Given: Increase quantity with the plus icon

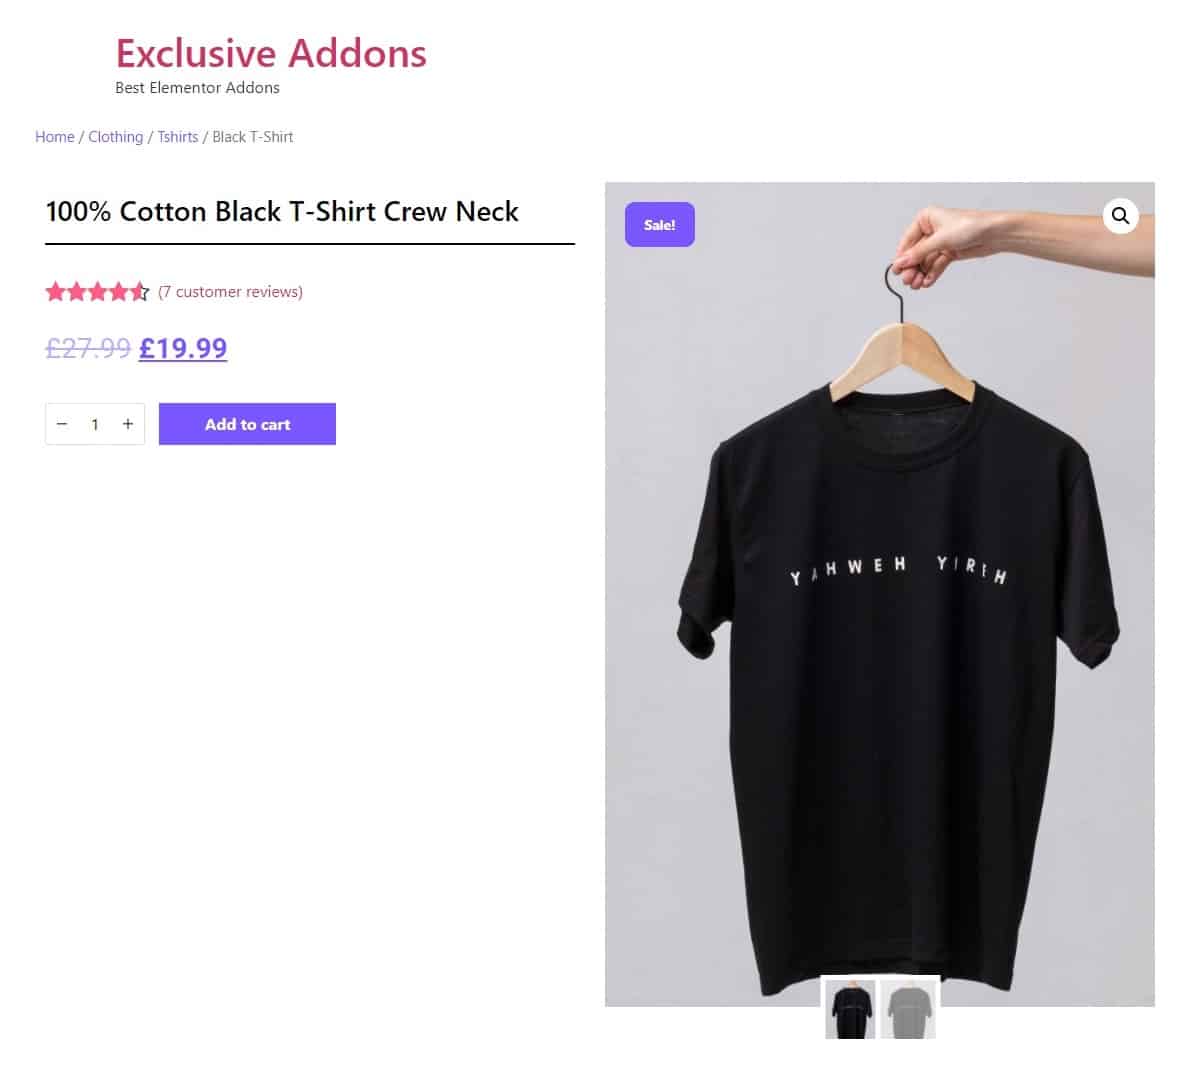Looking at the screenshot, I should pyautogui.click(x=128, y=424).
